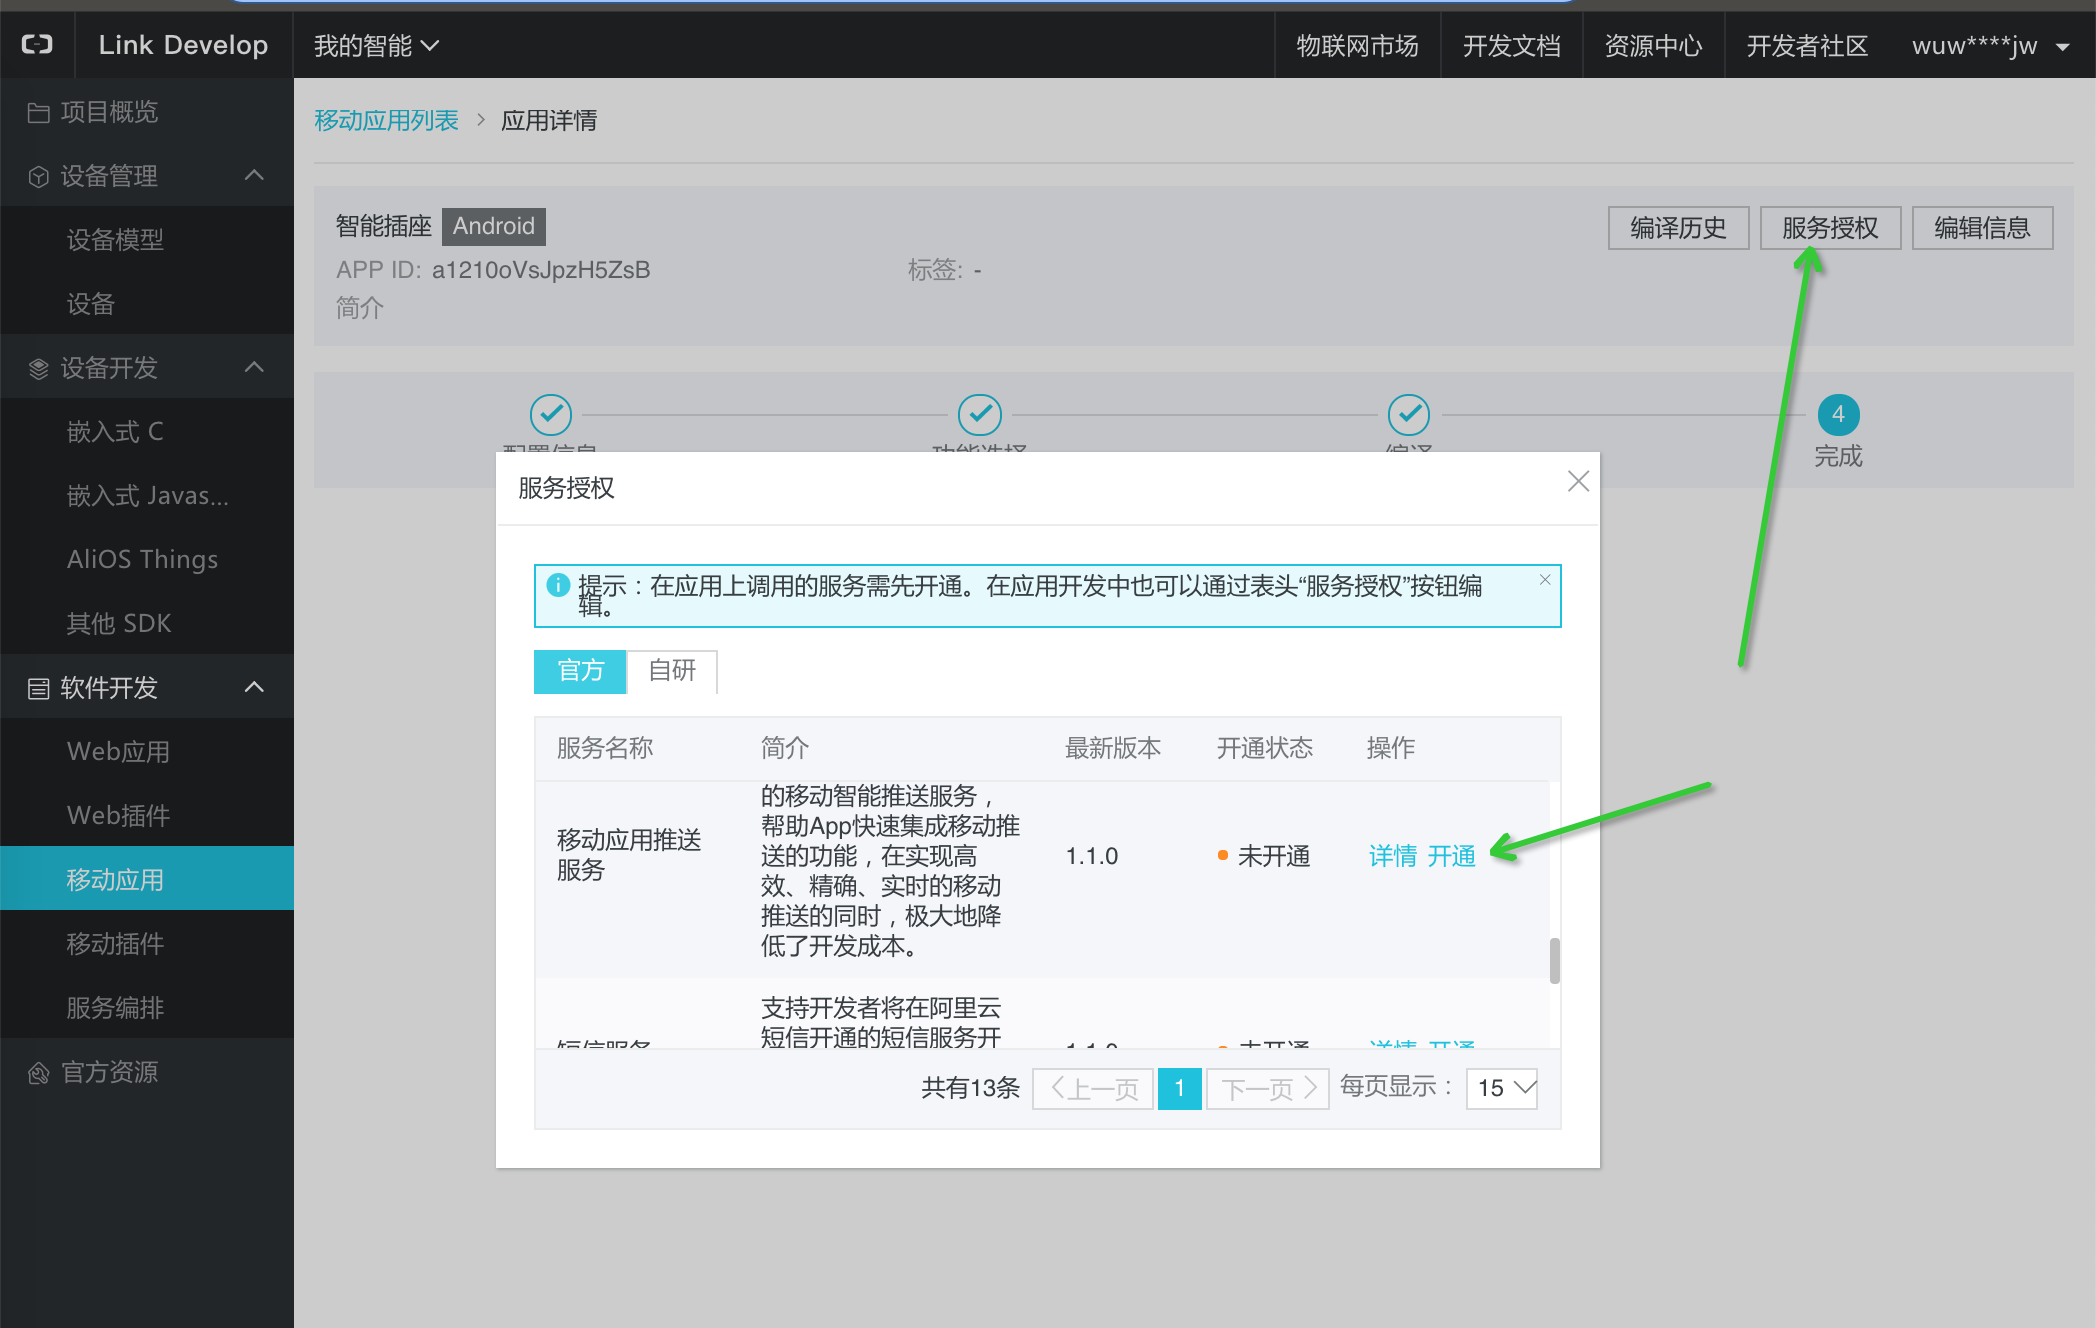Click the 最新版本 column header
2096x1328 pixels.
coord(1112,748)
